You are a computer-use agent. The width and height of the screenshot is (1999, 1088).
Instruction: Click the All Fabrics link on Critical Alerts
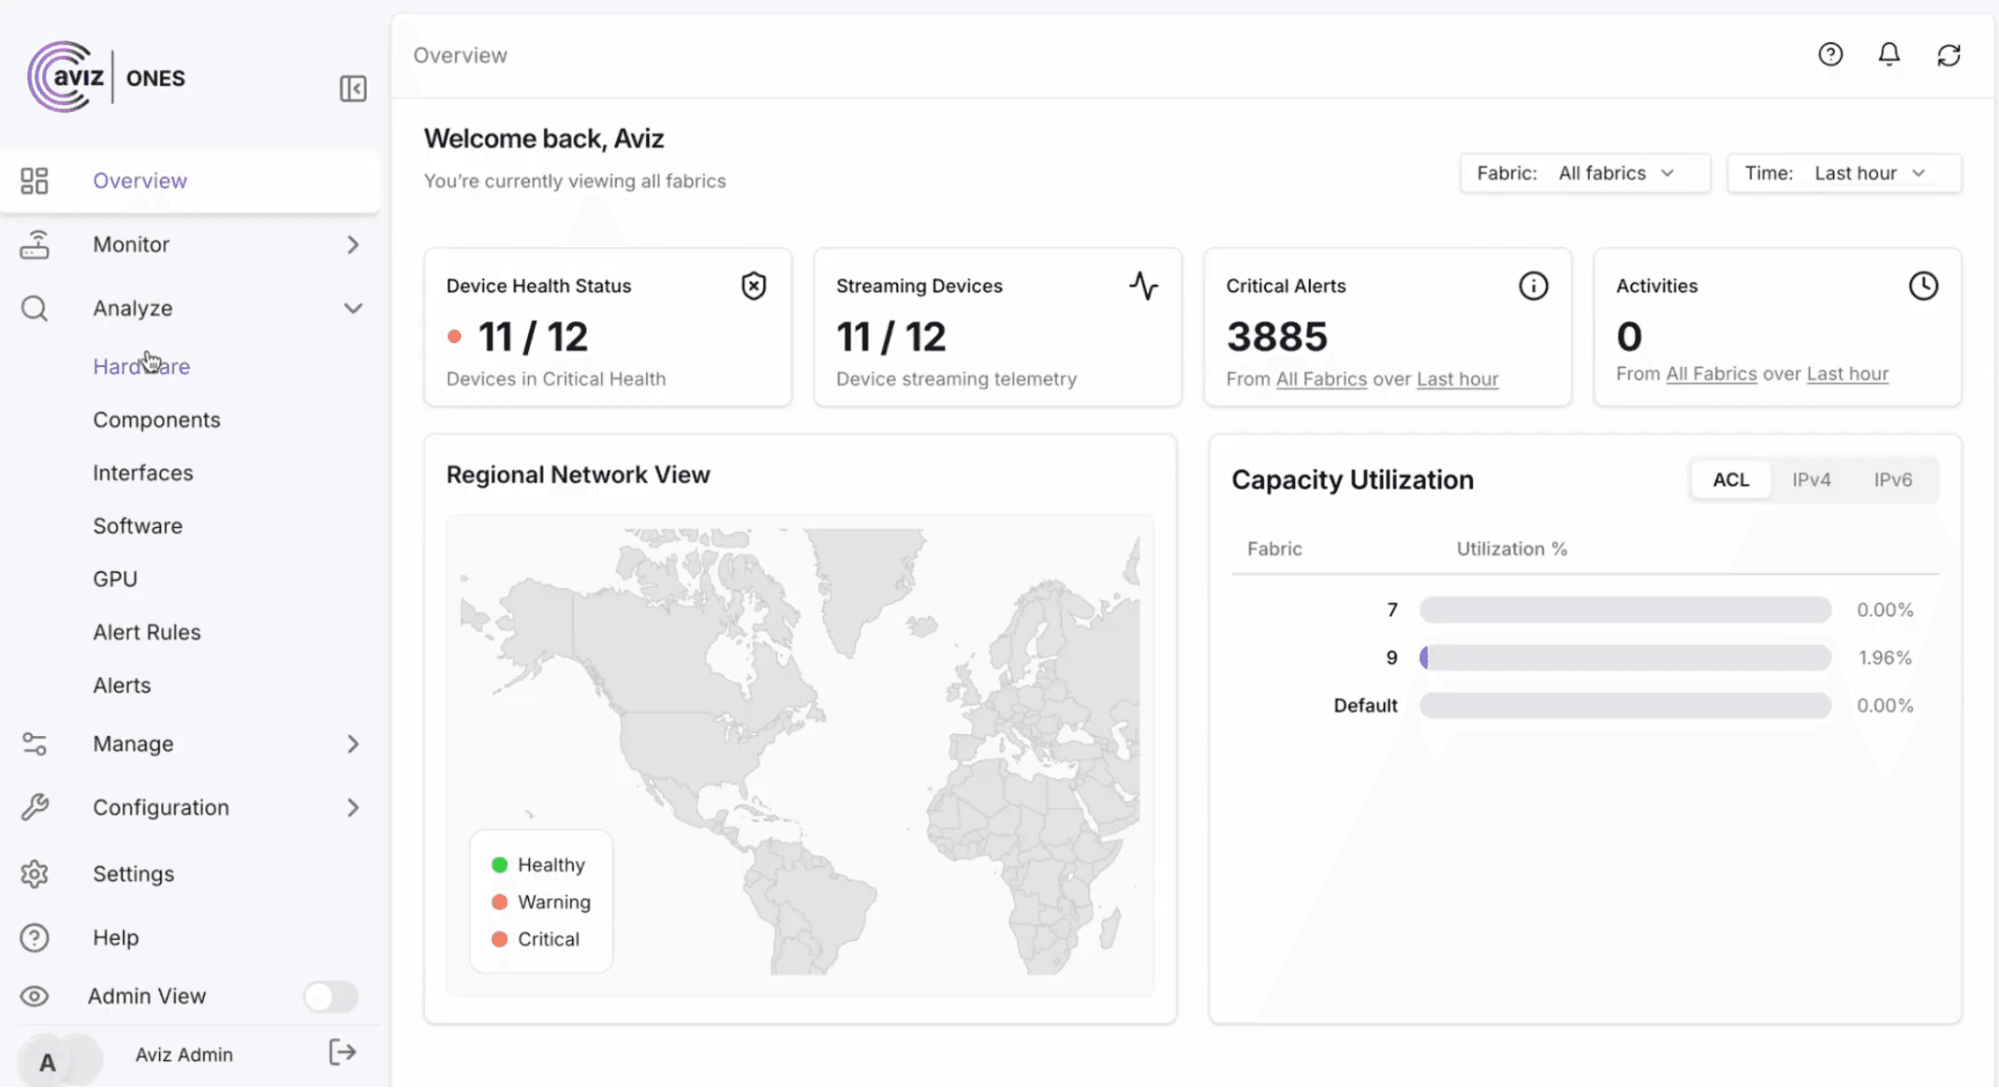[x=1321, y=379]
